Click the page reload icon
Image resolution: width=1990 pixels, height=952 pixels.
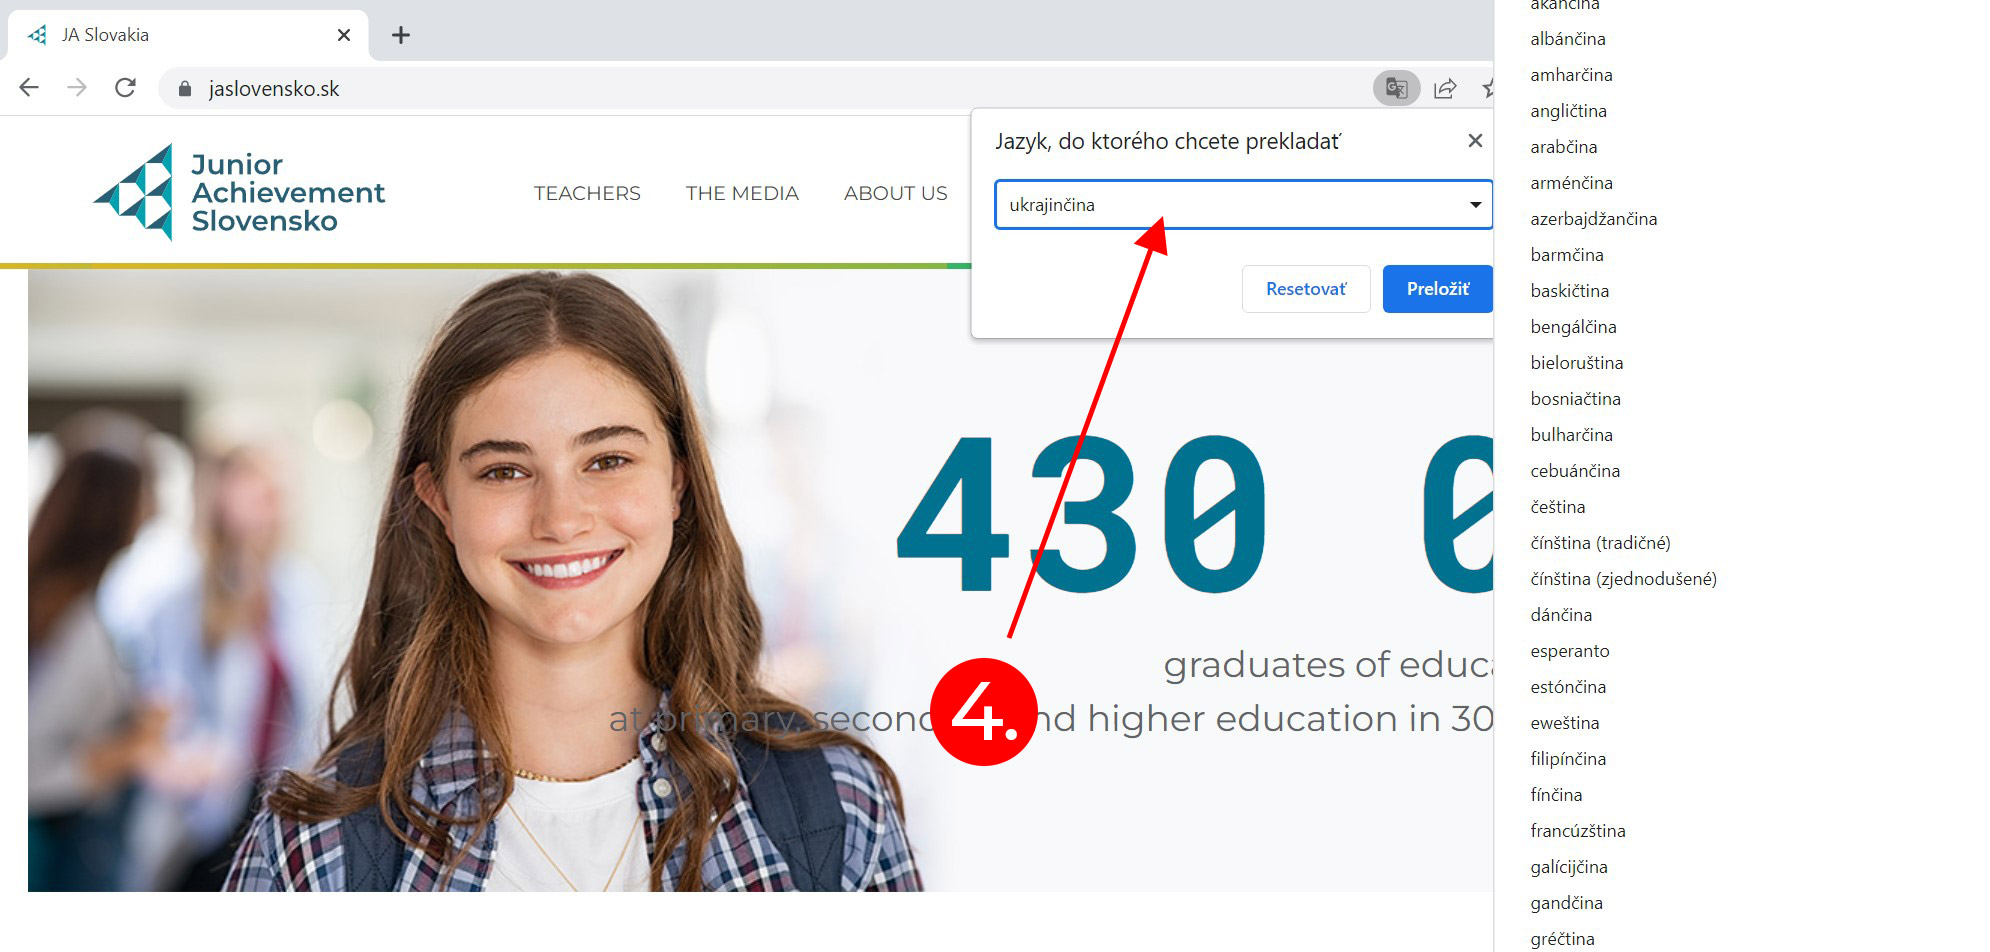pos(125,87)
